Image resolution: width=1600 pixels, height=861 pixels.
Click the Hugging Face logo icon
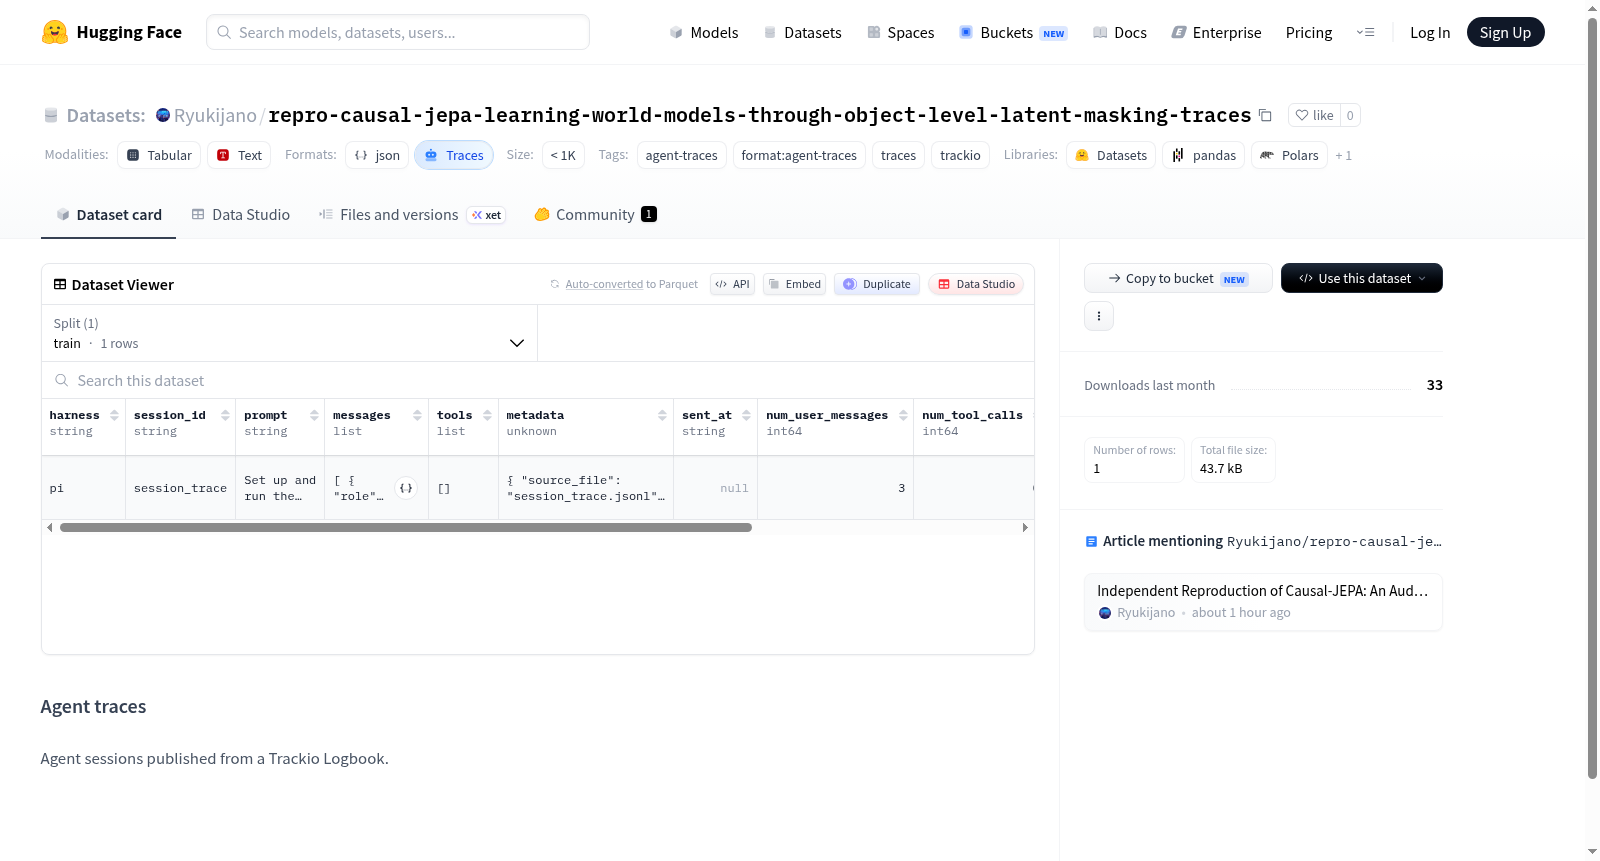54,32
